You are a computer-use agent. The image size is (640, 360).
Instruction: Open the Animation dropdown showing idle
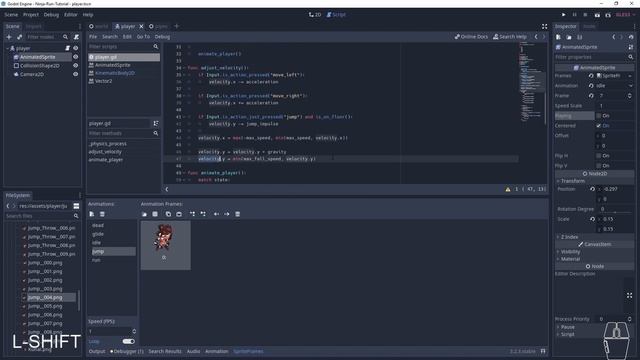coord(615,86)
